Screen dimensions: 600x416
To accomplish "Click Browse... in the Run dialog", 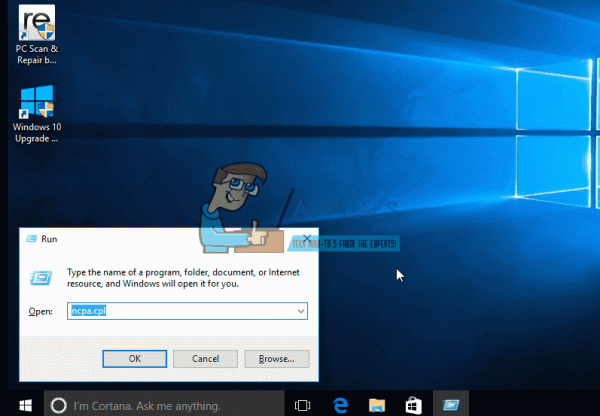I will [277, 359].
